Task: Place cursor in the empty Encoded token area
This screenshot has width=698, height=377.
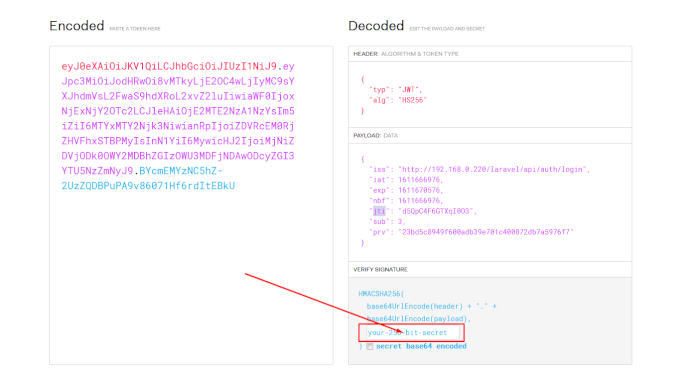Action: [191, 276]
